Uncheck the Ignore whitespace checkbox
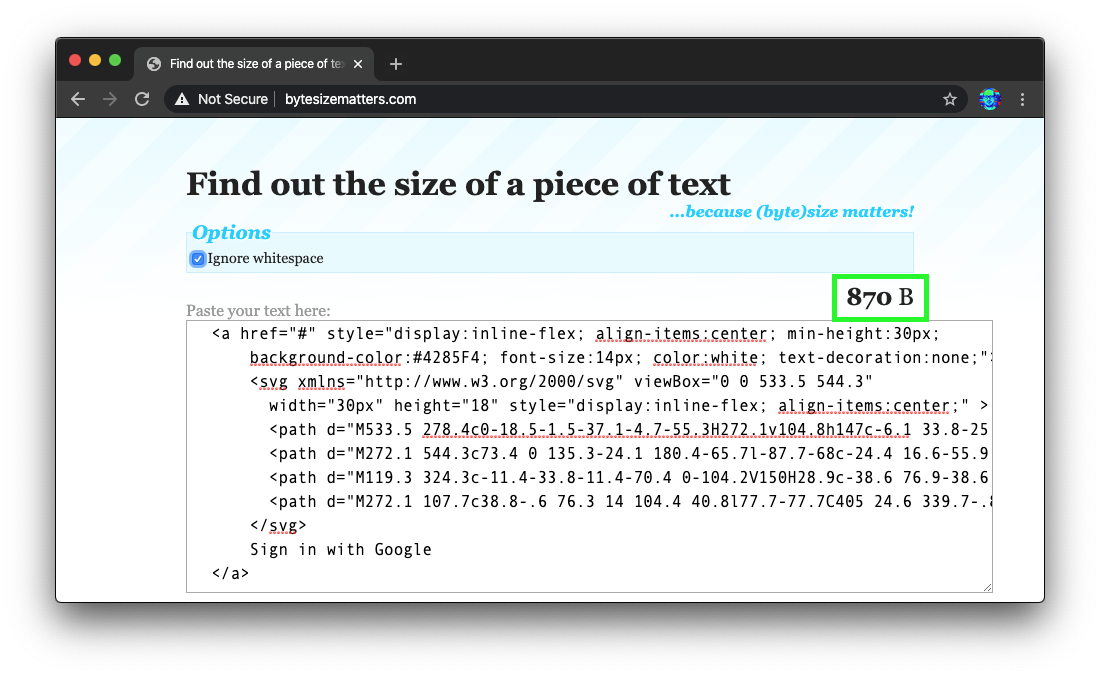This screenshot has height=676, width=1100. 198,259
